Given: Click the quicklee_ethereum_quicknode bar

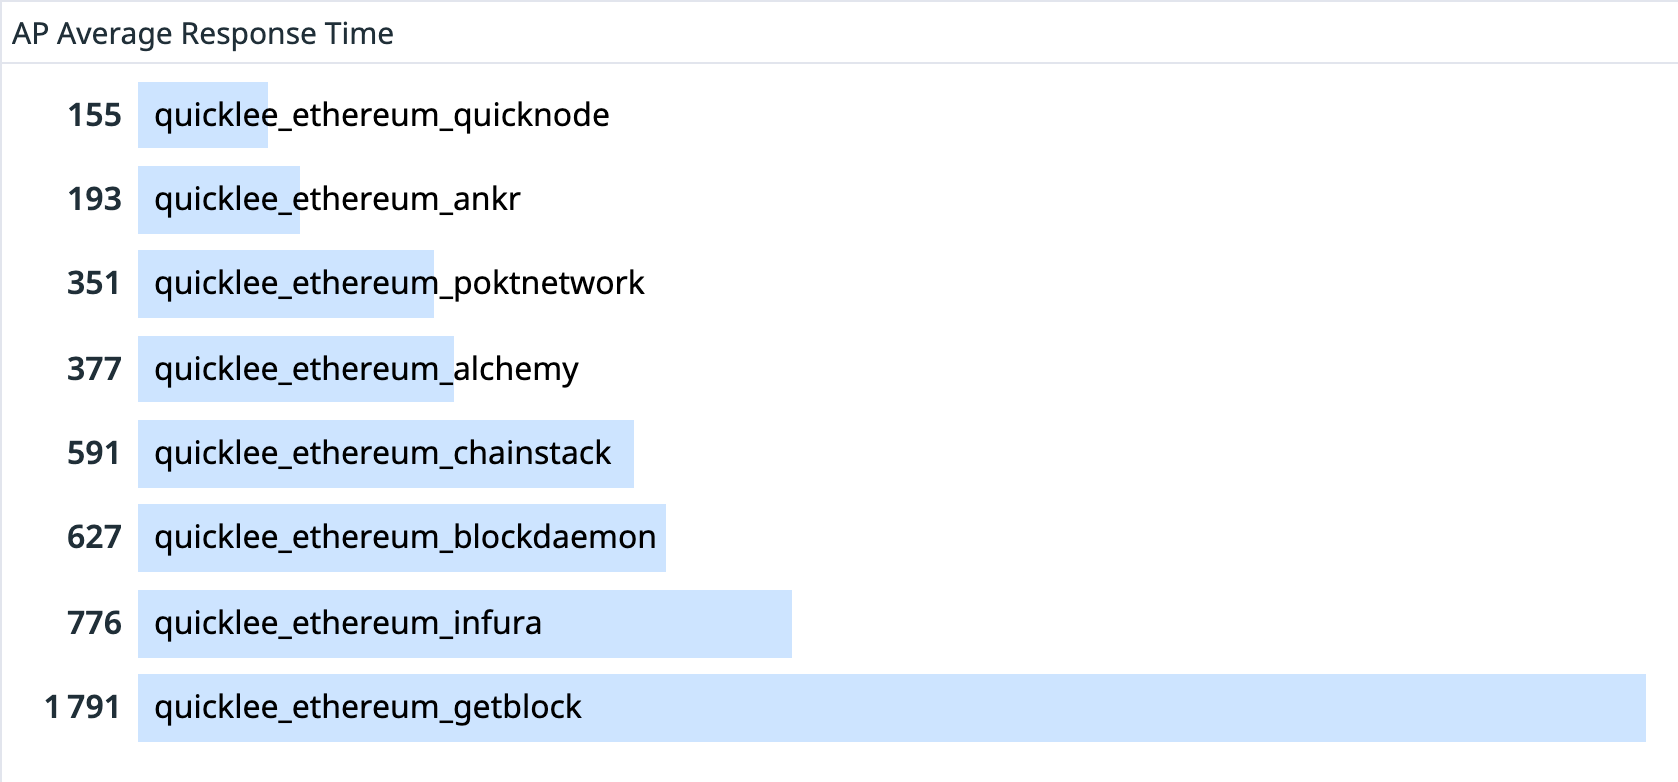Looking at the screenshot, I should [x=203, y=115].
